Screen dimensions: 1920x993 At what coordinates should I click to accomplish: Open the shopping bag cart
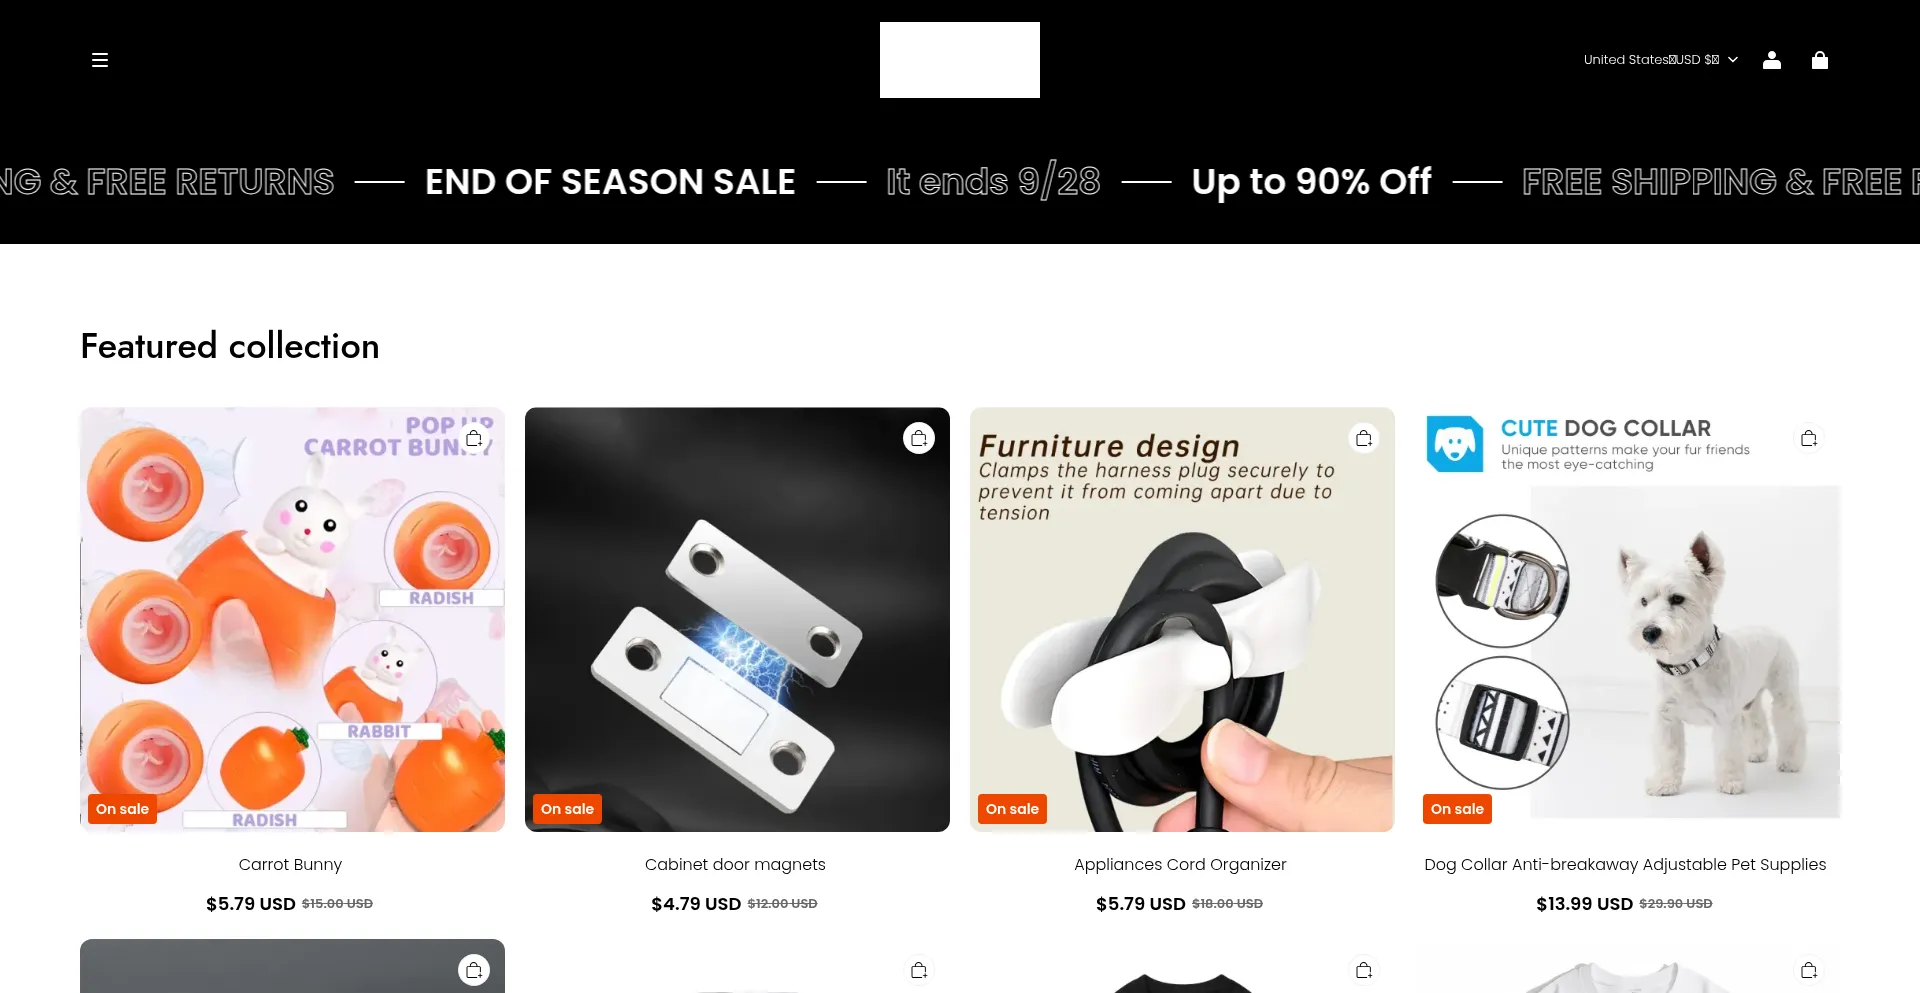click(1820, 60)
